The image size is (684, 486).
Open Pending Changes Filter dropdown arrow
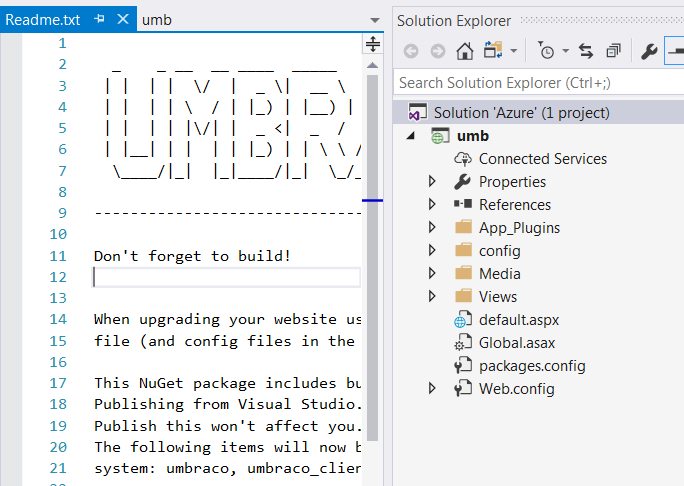click(x=565, y=51)
